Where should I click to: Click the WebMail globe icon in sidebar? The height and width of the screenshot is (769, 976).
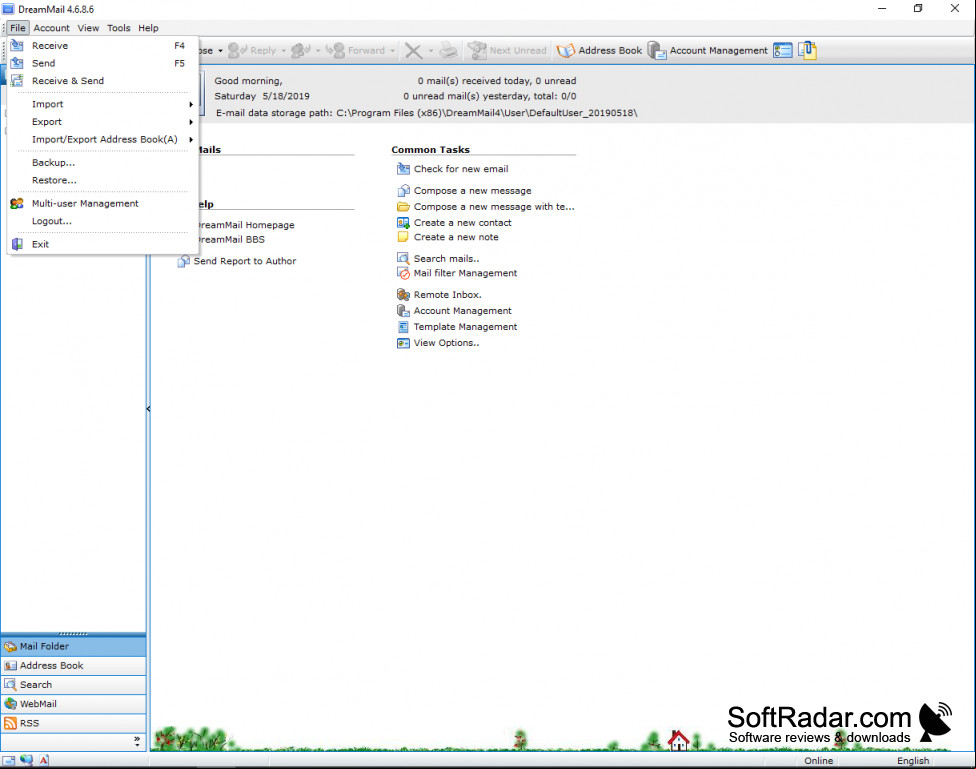click(x=10, y=704)
